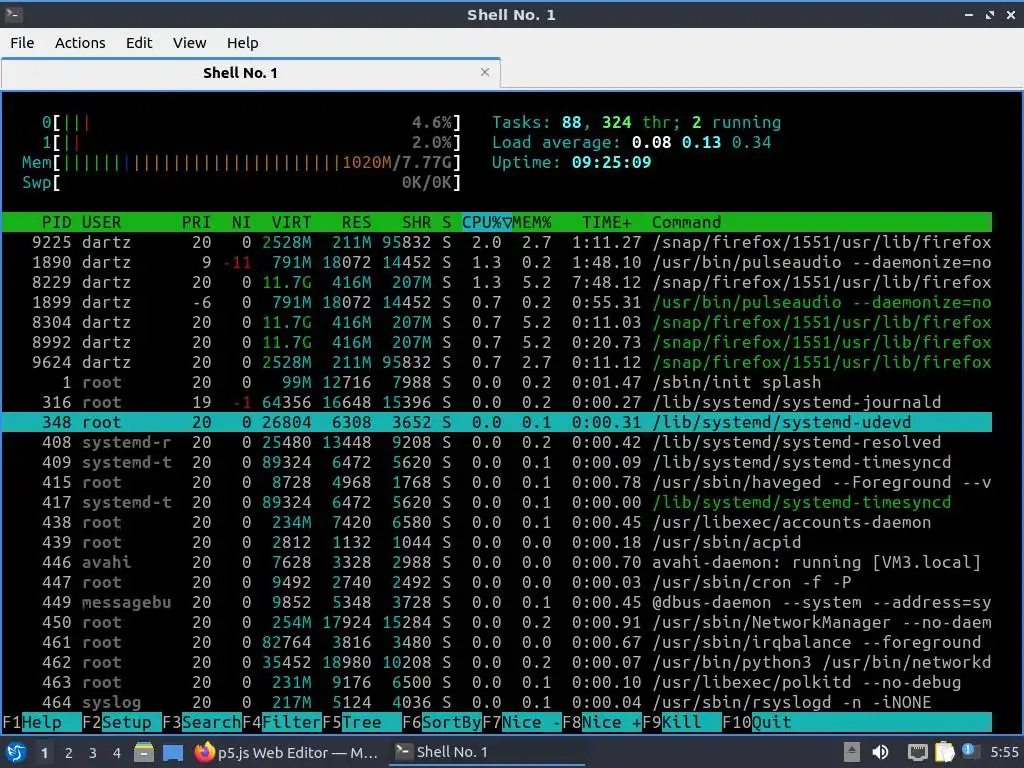Click the F4 Filter button in htop
Screen dimensions: 1024x768
281,722
